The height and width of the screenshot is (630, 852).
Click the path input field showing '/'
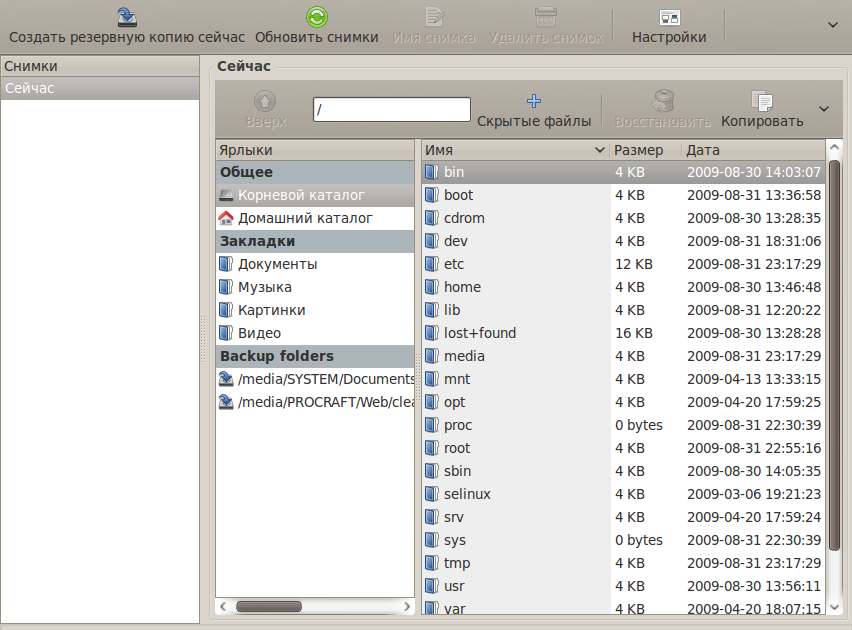coord(391,109)
